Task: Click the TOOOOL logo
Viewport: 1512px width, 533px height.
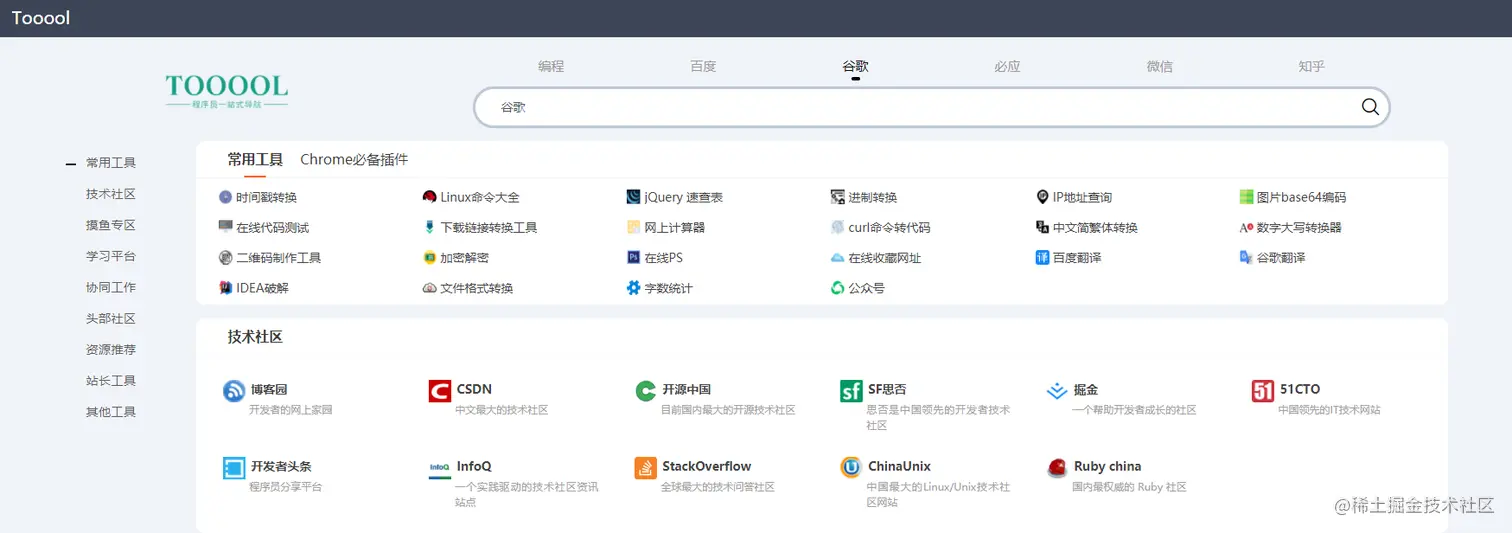Action: point(227,91)
